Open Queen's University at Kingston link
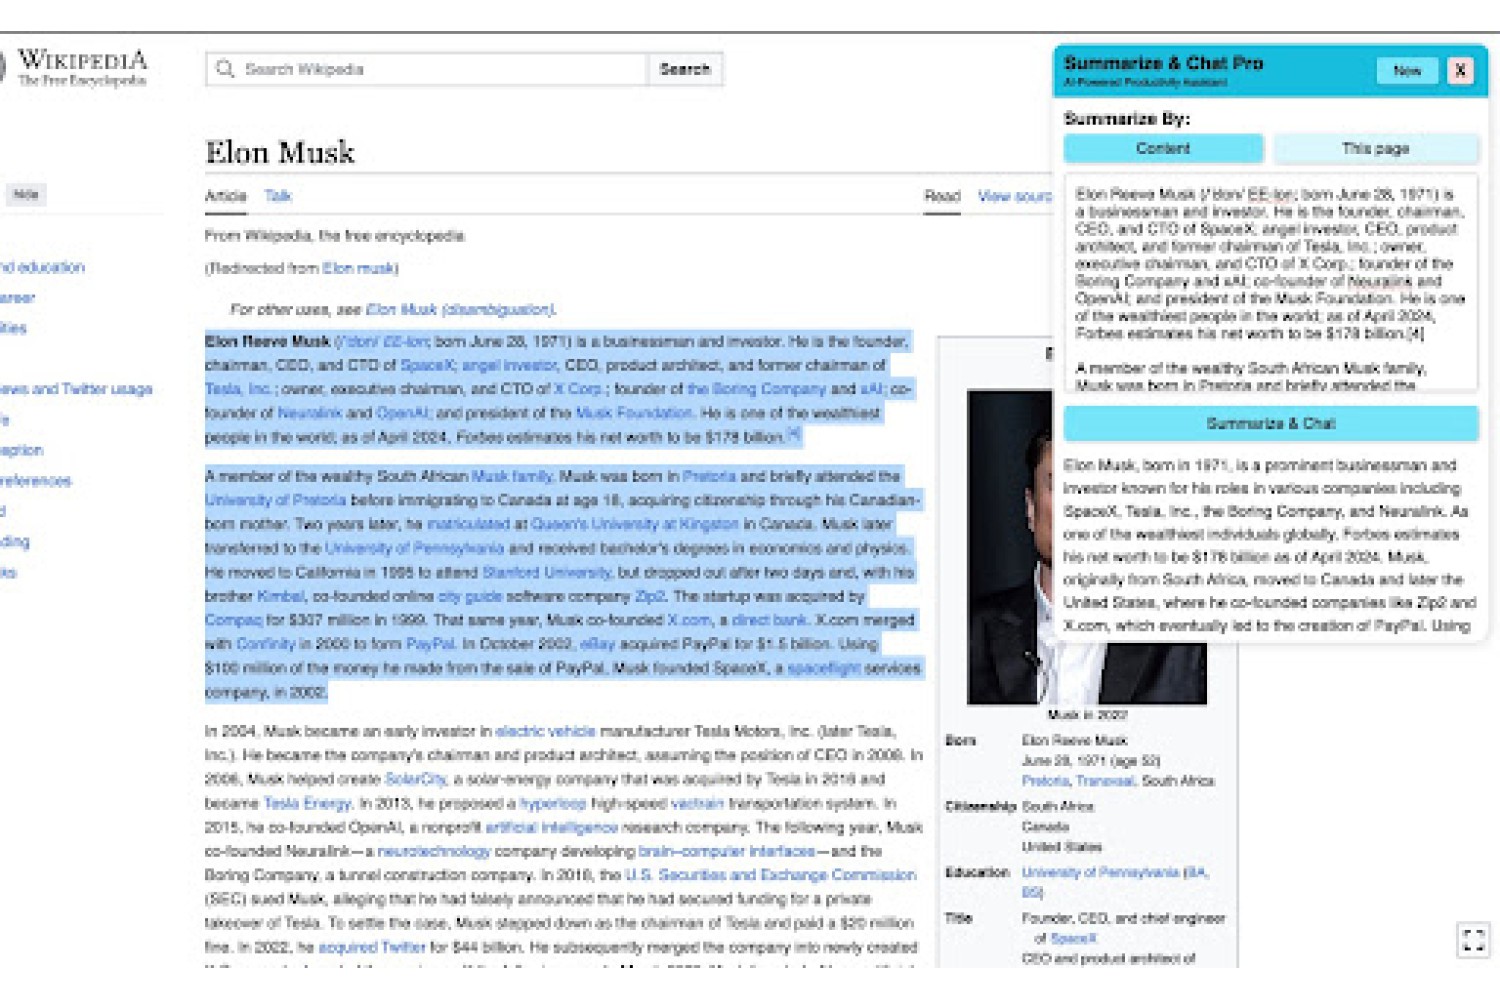This screenshot has height=1000, width=1500. 635,524
